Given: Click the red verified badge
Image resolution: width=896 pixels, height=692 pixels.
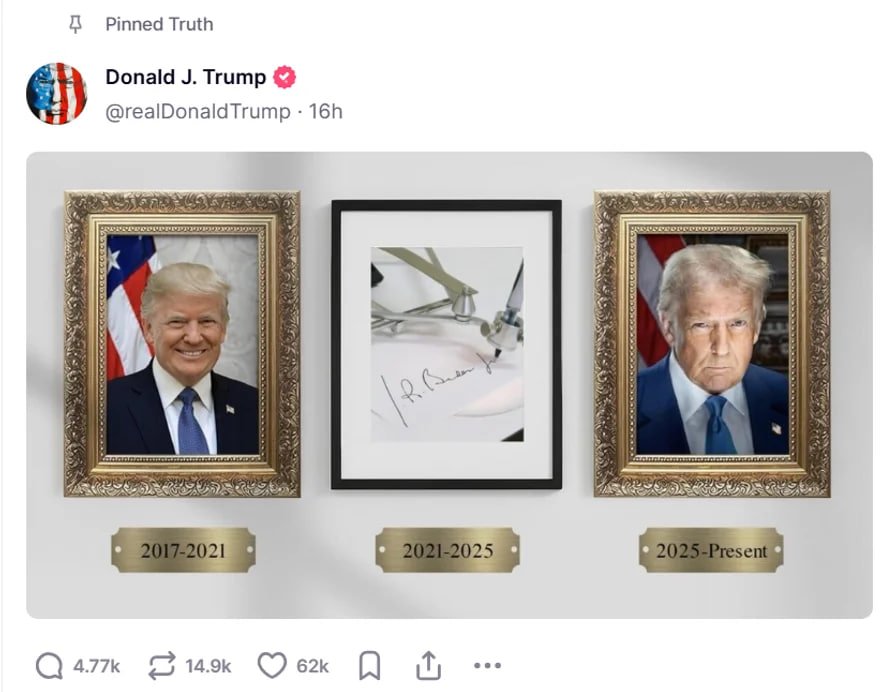Looking at the screenshot, I should pyautogui.click(x=285, y=77).
